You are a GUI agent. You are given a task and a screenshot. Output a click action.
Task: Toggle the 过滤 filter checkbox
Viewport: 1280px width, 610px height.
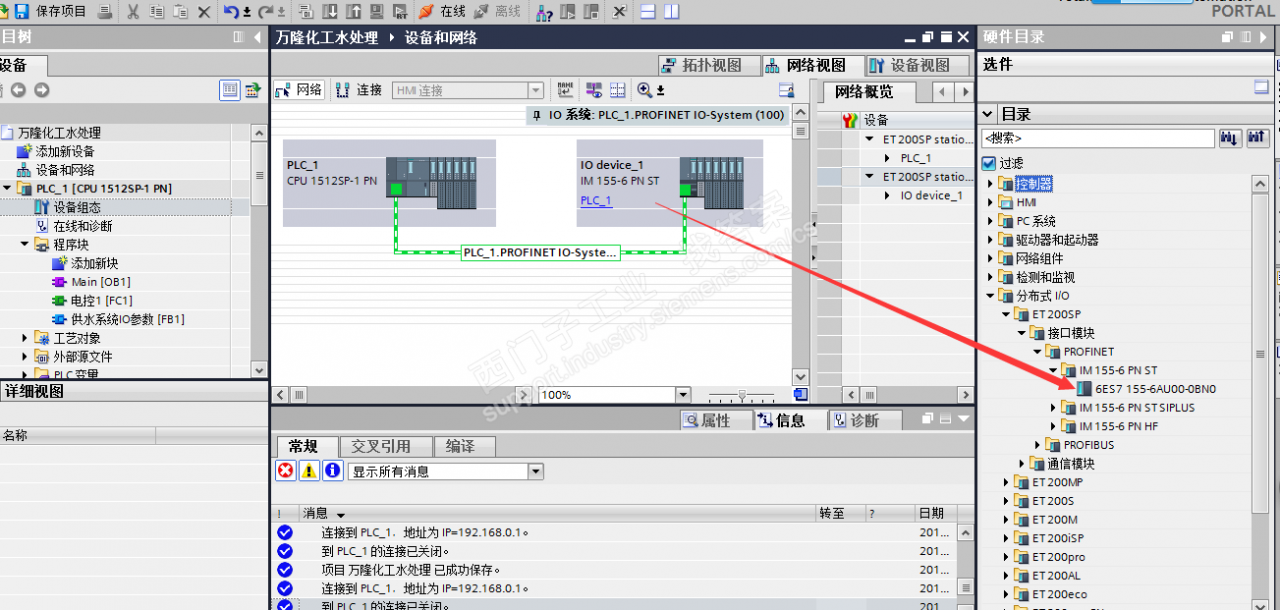pyautogui.click(x=989, y=163)
